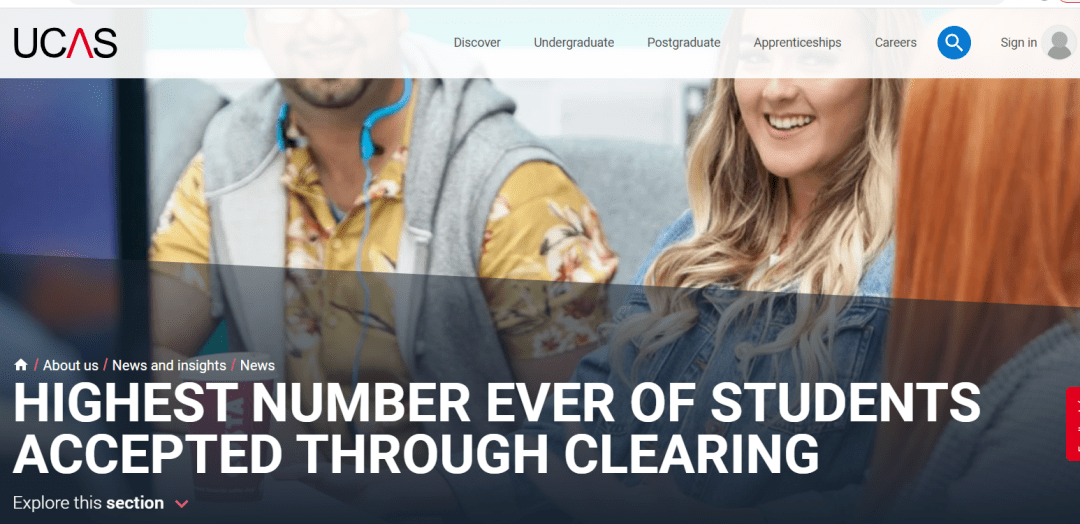Open the Discover menu

[477, 43]
